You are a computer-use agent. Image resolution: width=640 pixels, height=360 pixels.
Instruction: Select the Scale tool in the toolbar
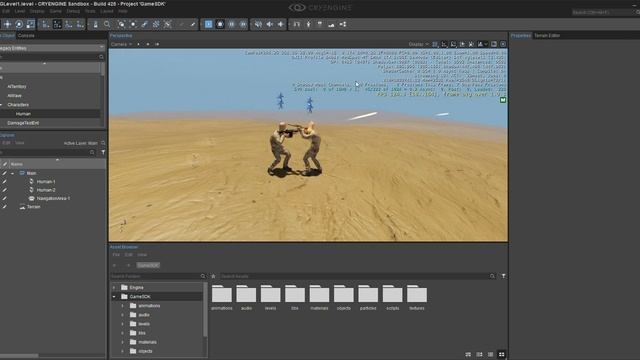pos(31,24)
